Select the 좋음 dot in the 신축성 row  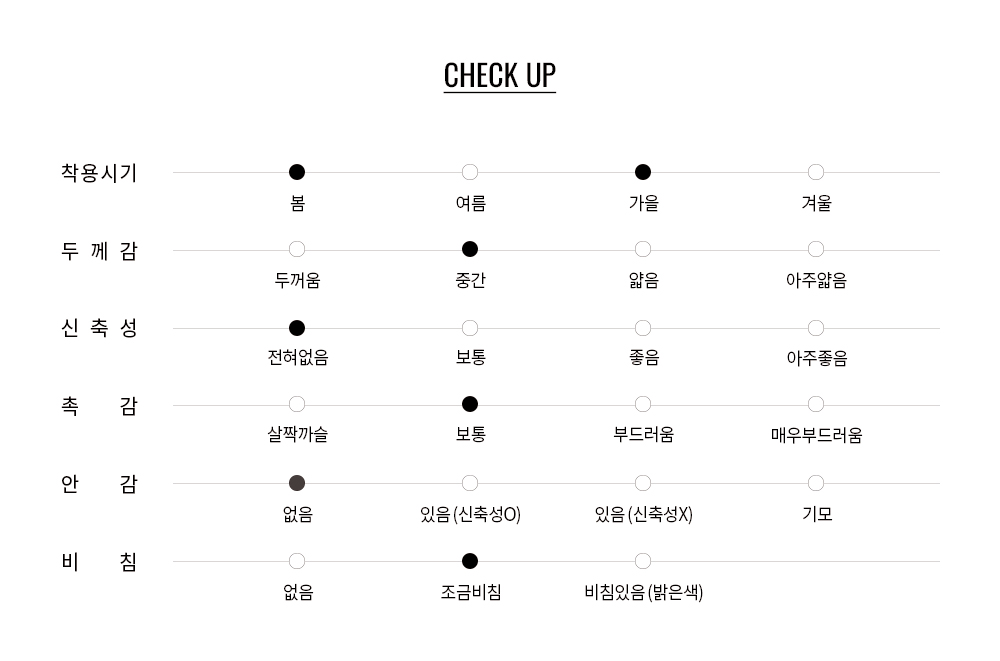pos(643,328)
